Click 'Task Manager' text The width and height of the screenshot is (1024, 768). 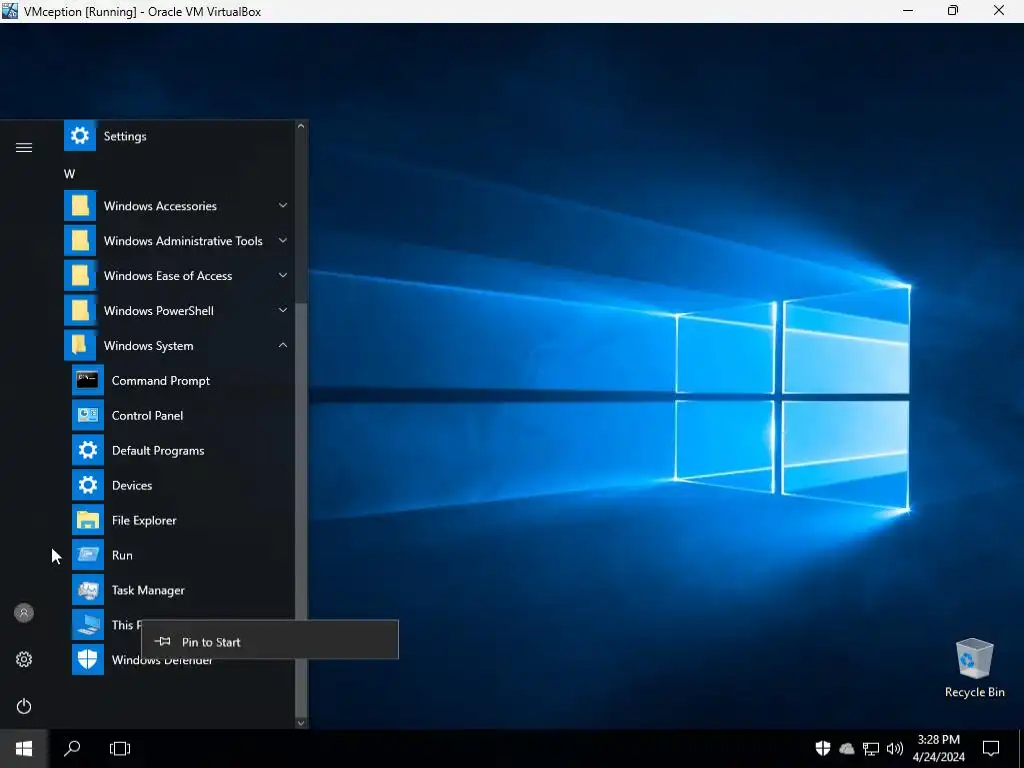click(x=148, y=590)
